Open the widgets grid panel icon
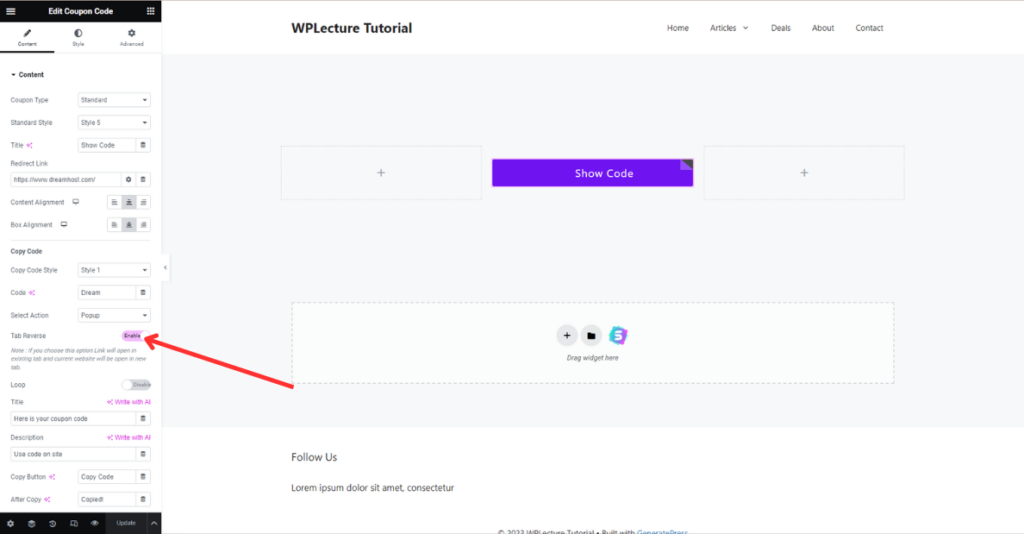 [x=150, y=11]
